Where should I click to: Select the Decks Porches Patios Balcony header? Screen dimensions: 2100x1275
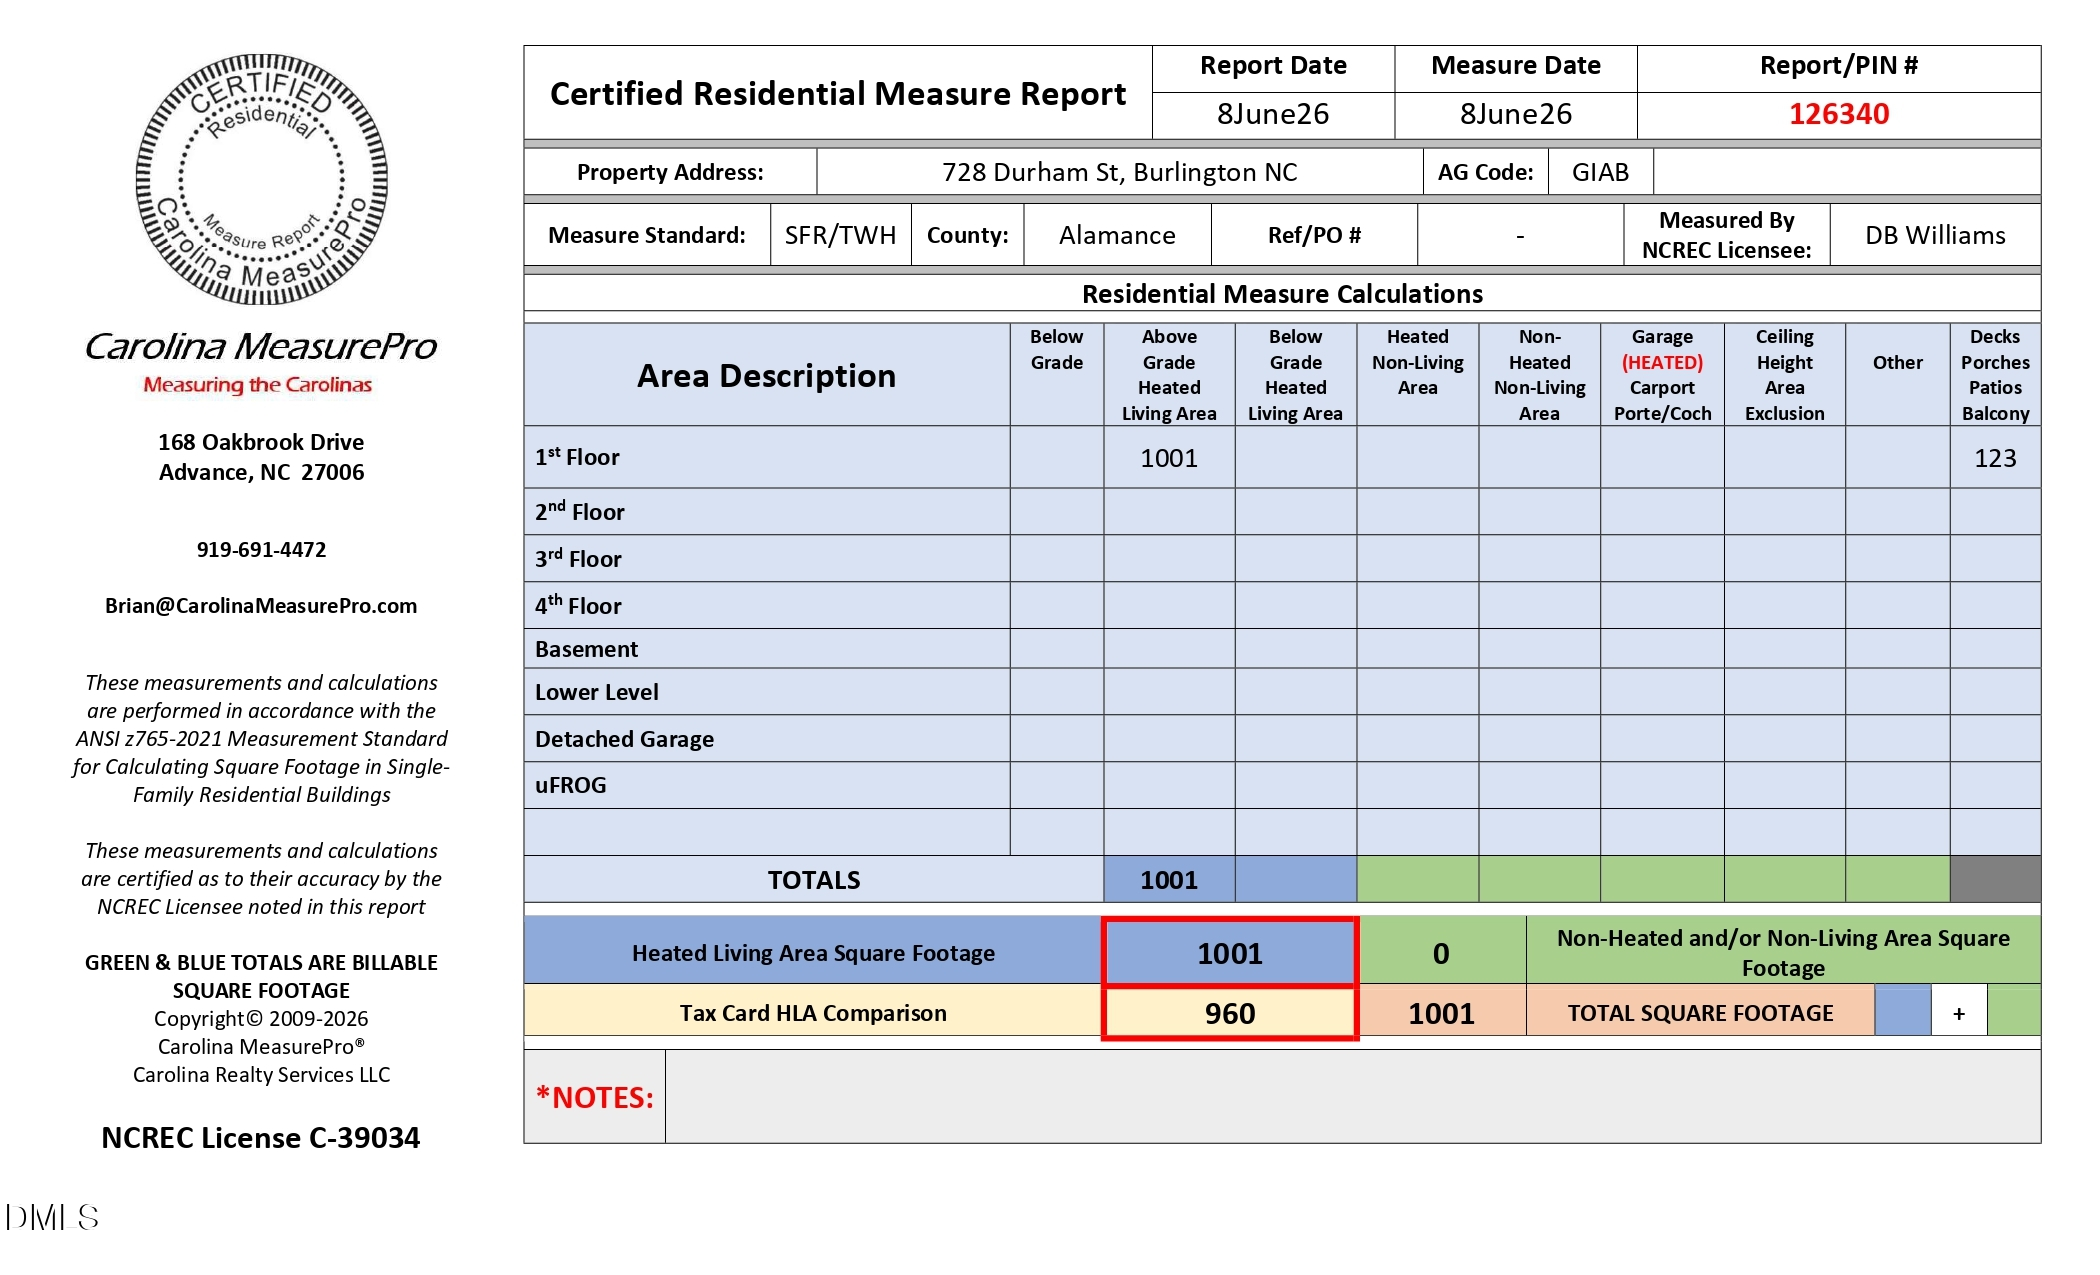[x=1995, y=375]
